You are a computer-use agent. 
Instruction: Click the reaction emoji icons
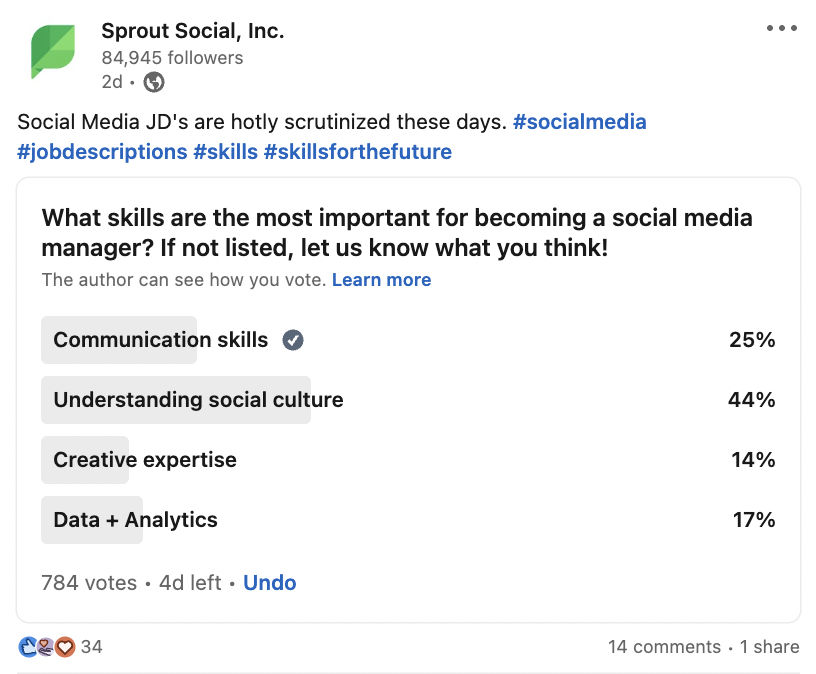47,647
